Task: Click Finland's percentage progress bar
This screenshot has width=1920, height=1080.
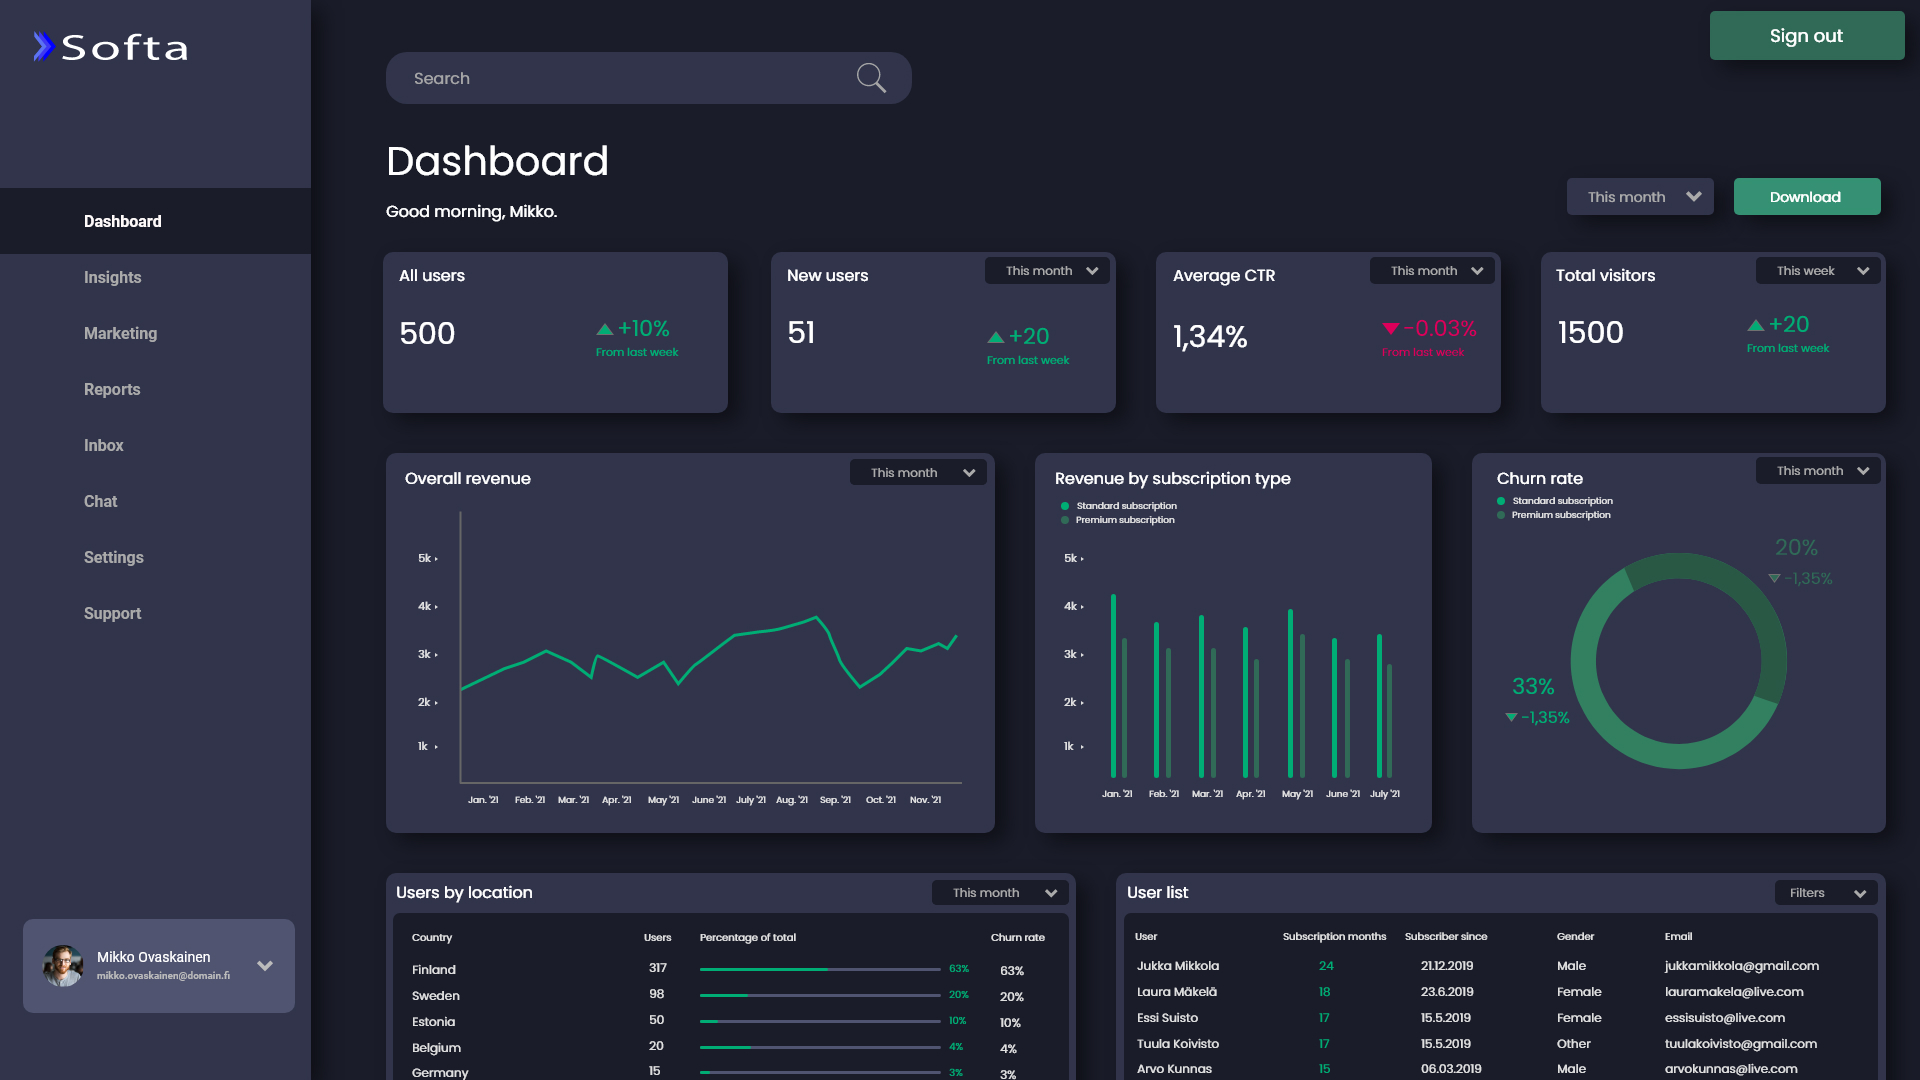Action: pos(820,969)
